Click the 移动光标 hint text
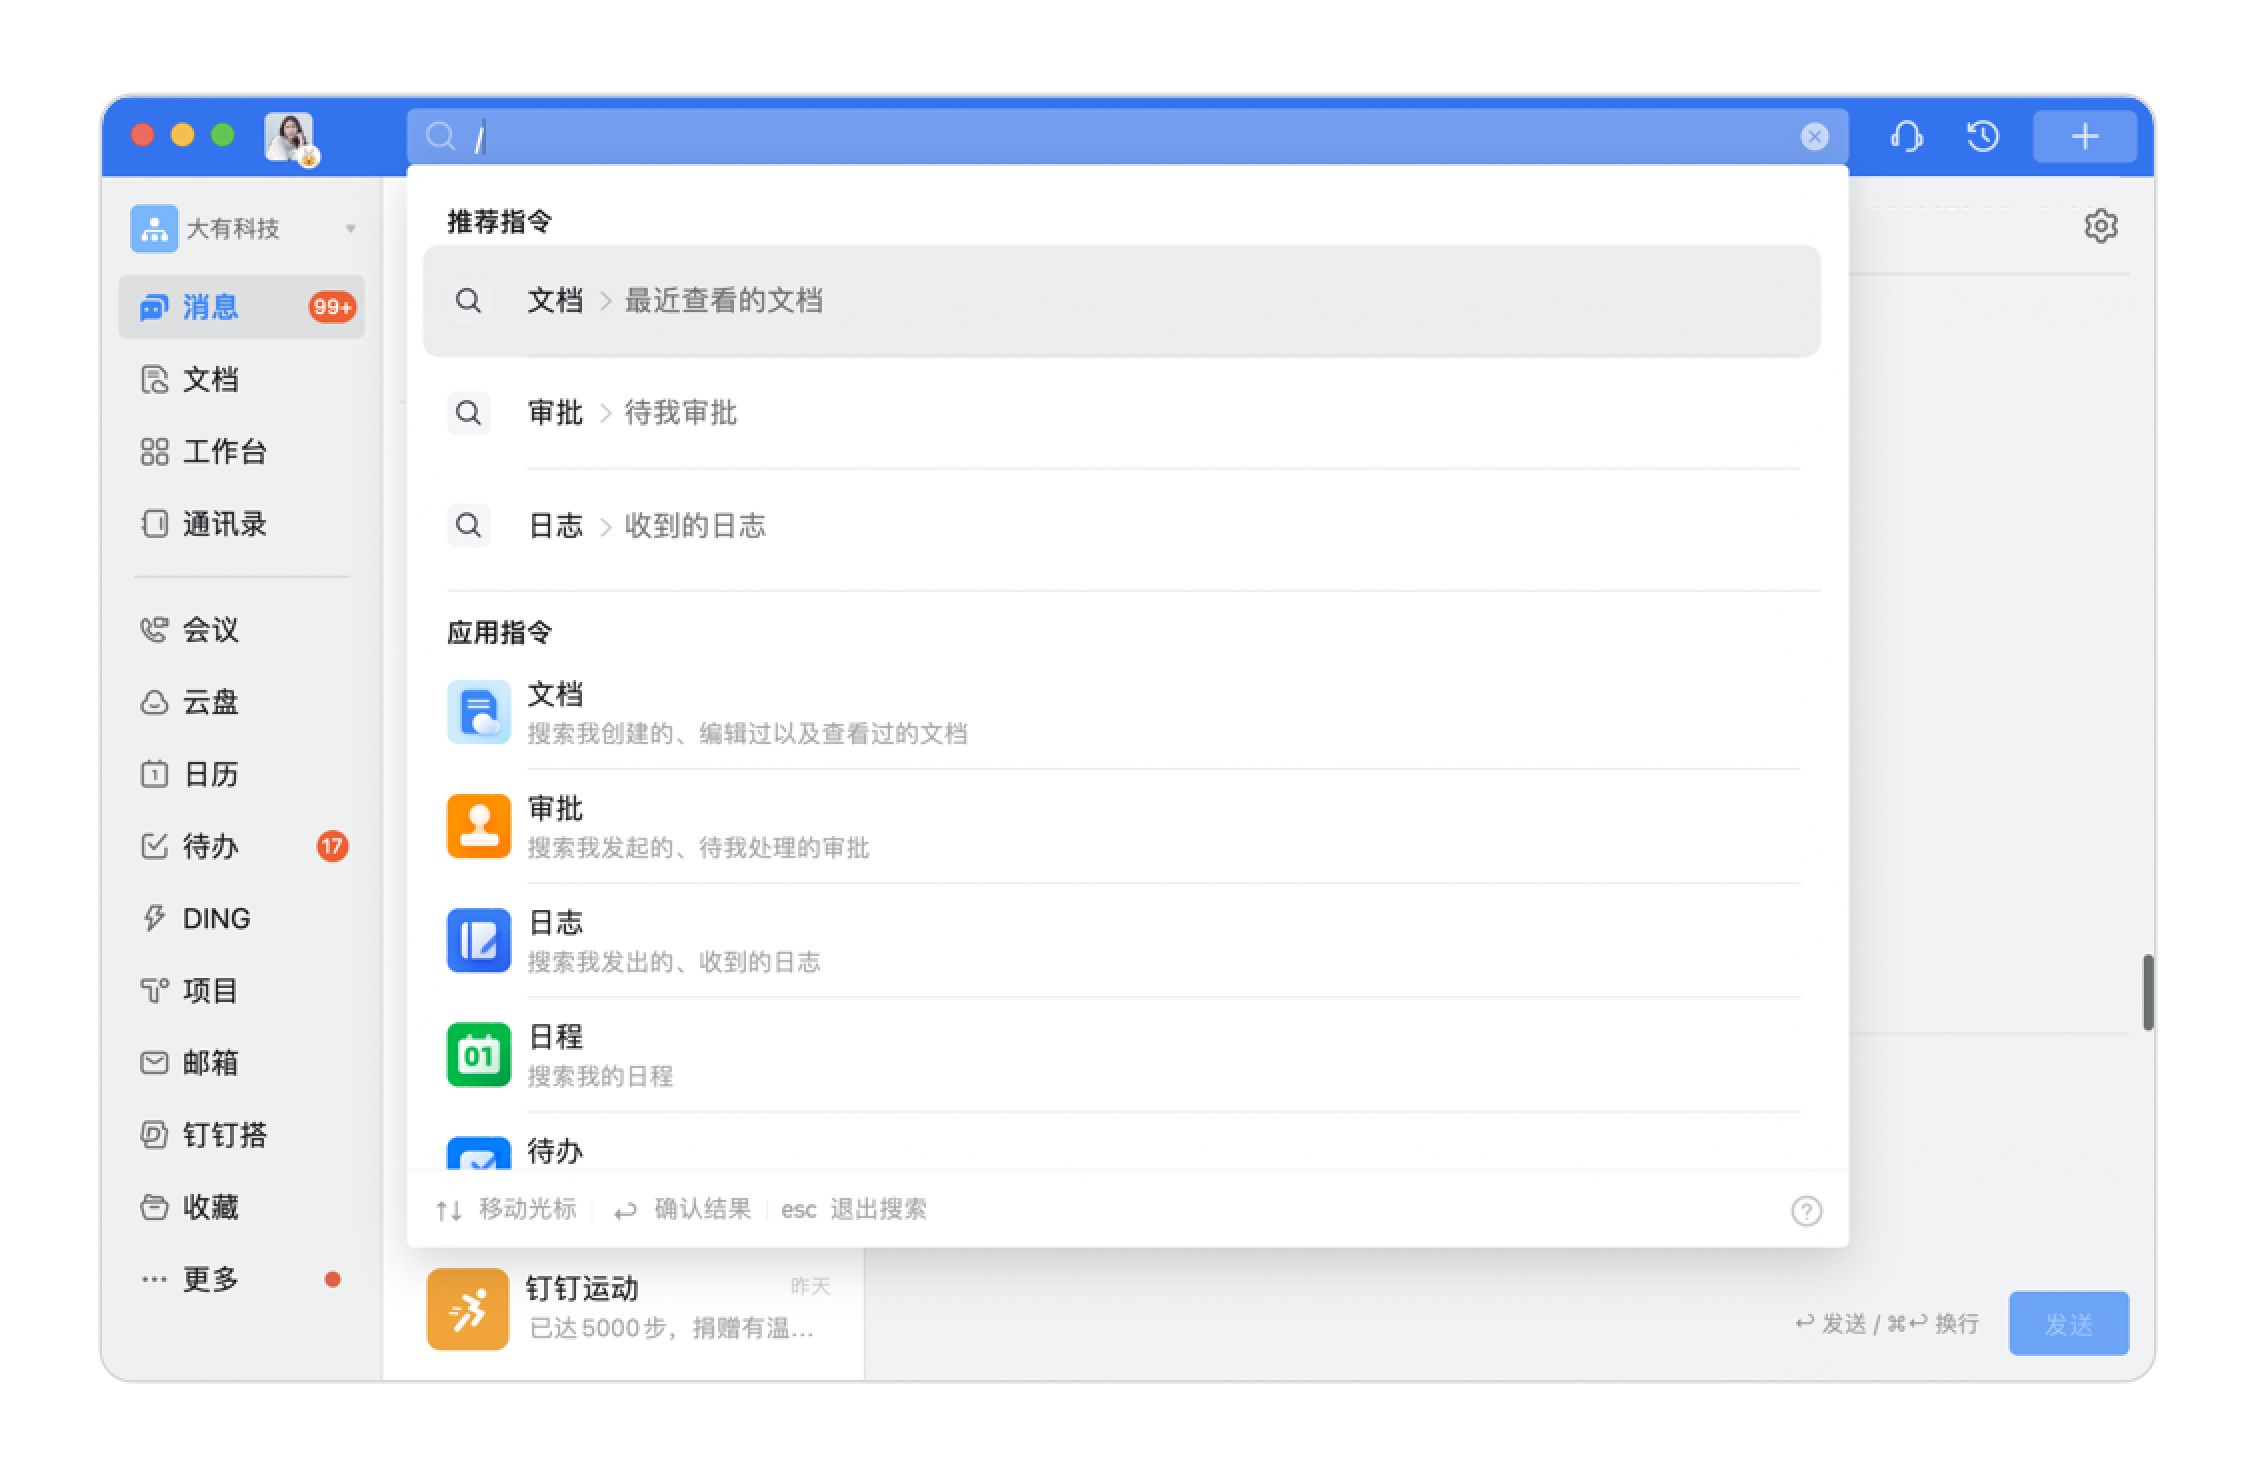 (x=527, y=1210)
